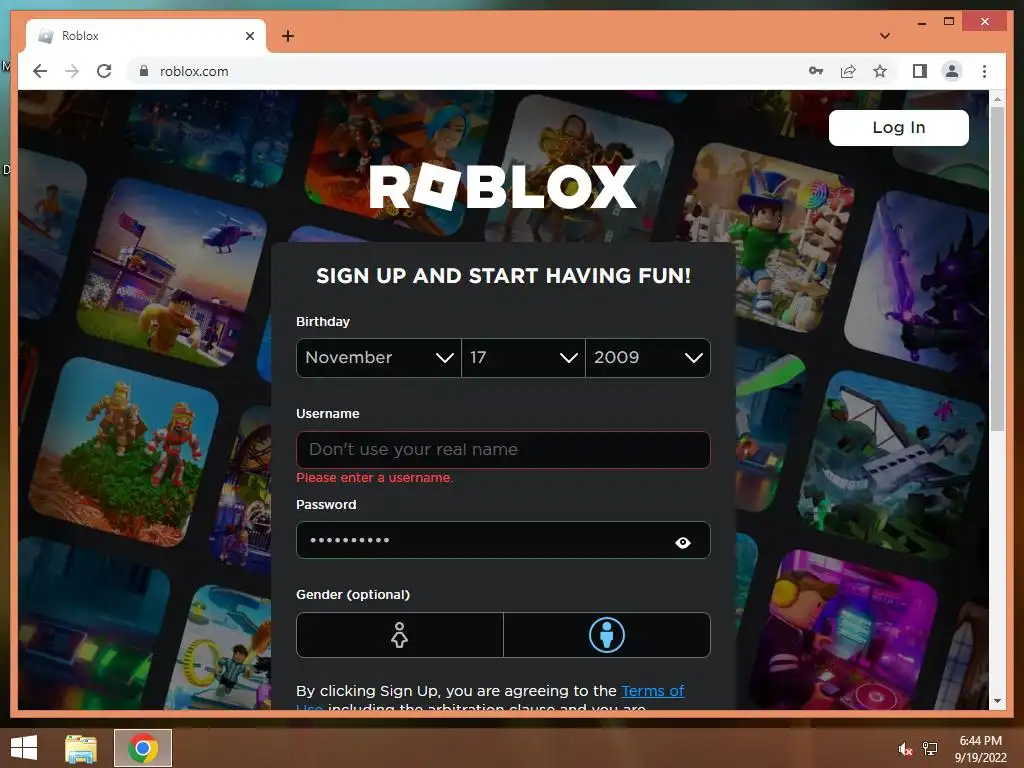Go back using the browser back arrow

[40, 71]
